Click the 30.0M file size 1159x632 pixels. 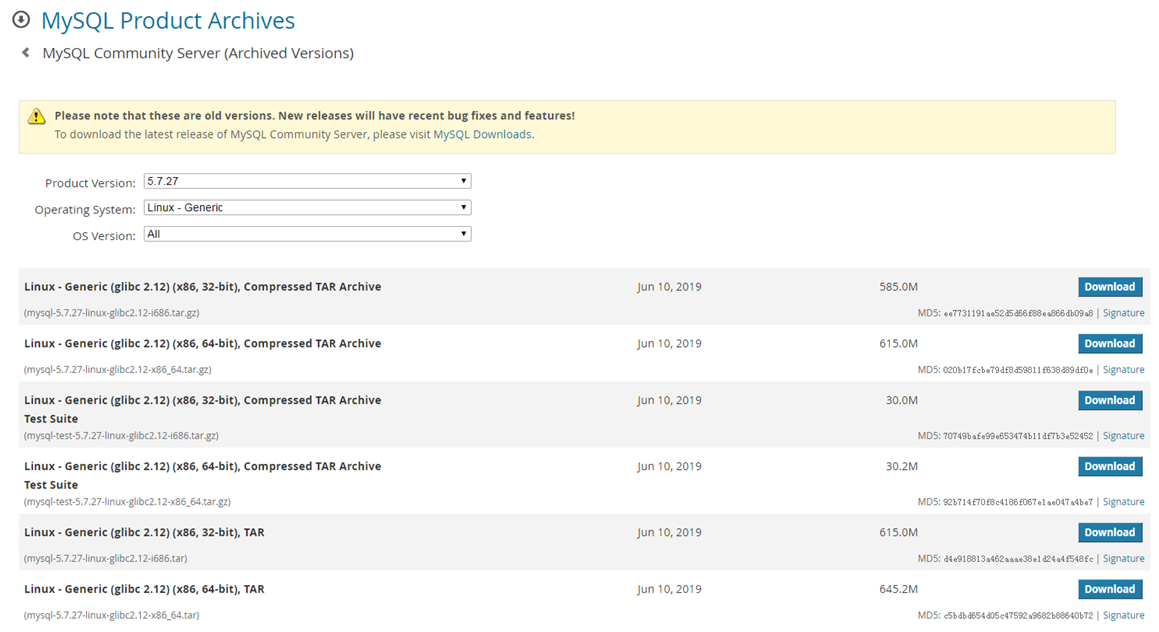click(902, 401)
